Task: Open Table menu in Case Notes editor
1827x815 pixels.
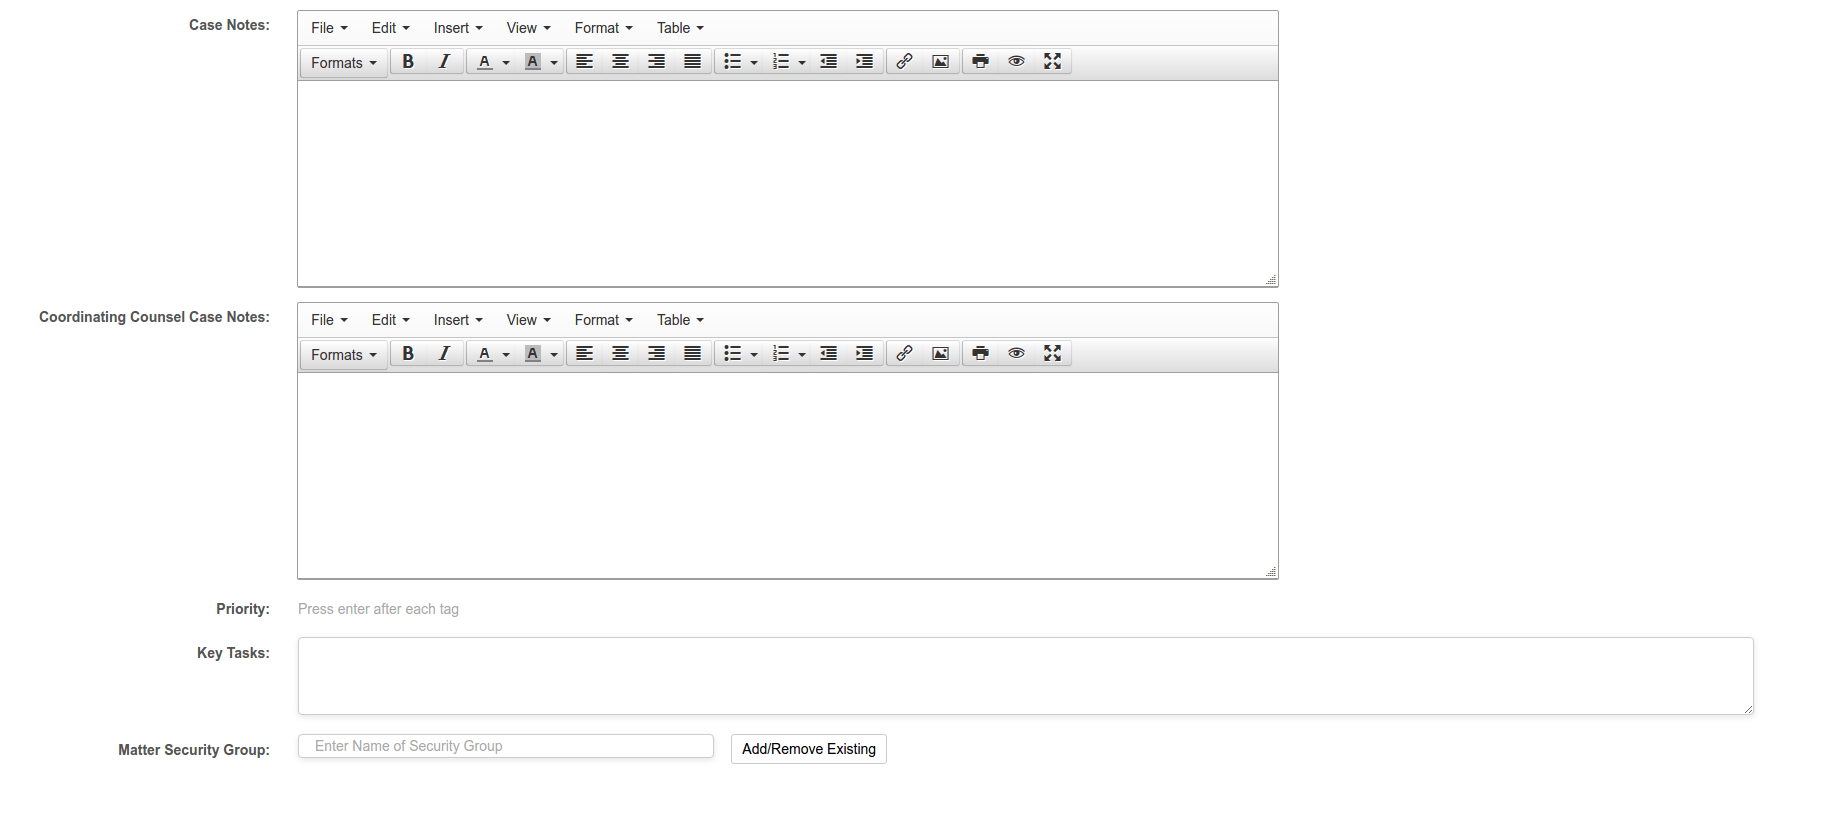Action: pos(680,28)
